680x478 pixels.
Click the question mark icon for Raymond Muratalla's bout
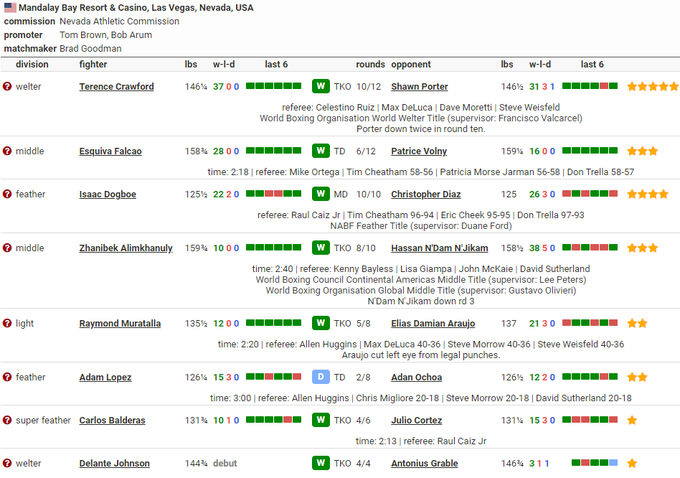click(8, 324)
